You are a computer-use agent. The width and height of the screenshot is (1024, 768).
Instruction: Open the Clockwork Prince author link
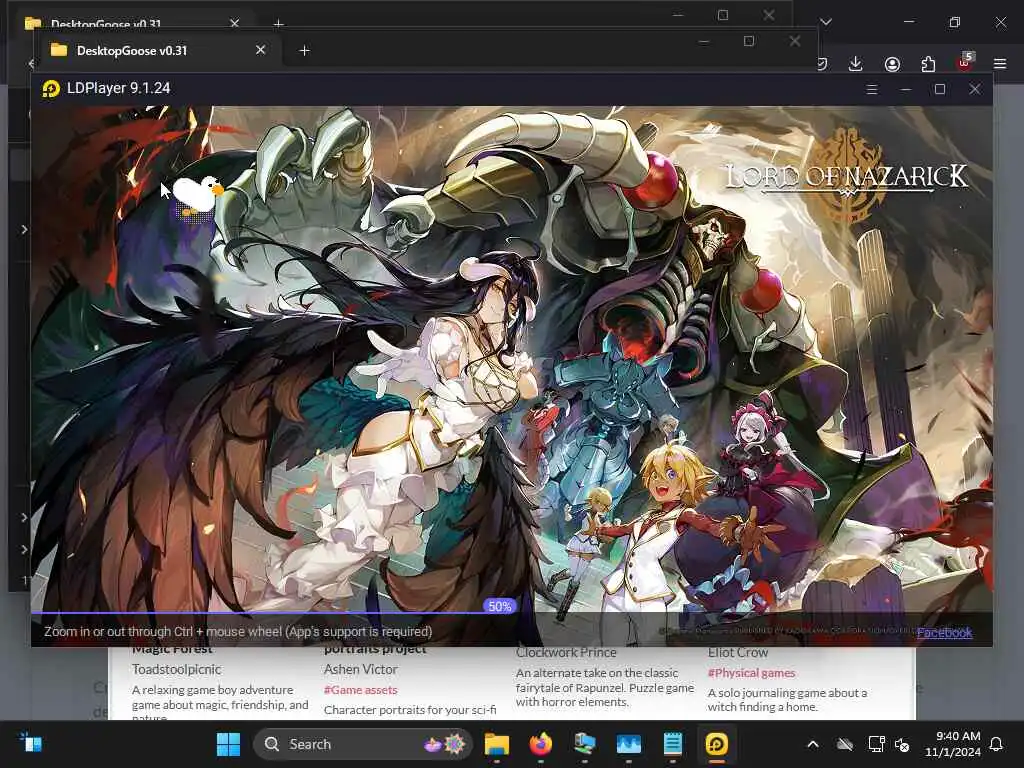click(566, 652)
